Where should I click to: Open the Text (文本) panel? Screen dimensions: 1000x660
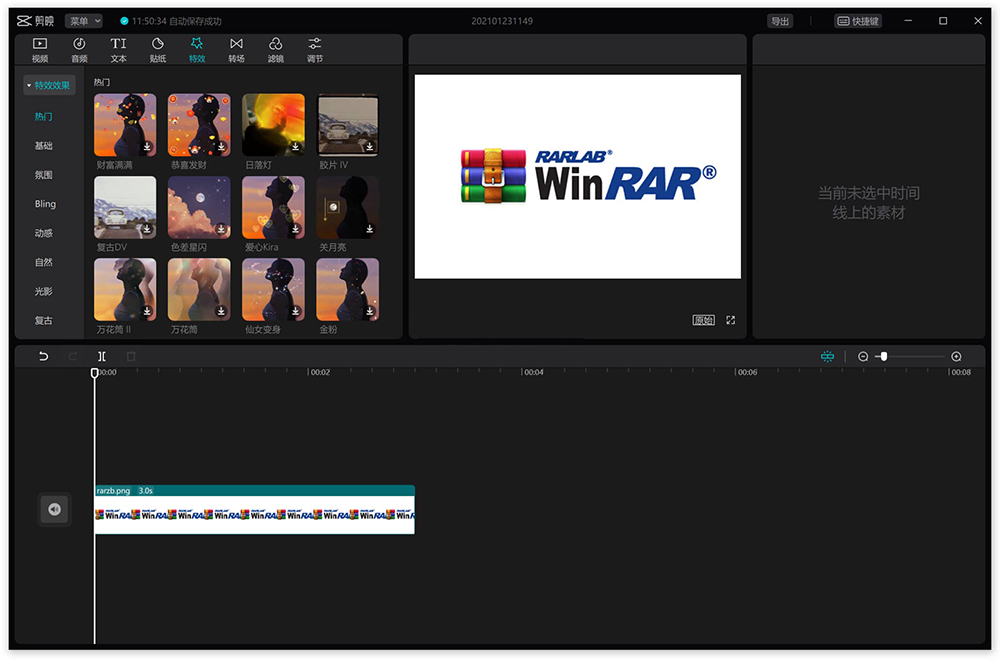pos(118,49)
